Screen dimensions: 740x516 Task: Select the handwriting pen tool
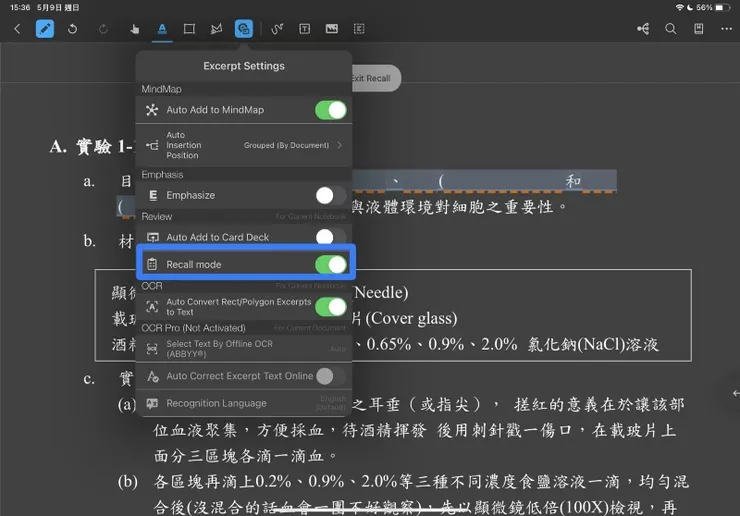pyautogui.click(x=278, y=29)
